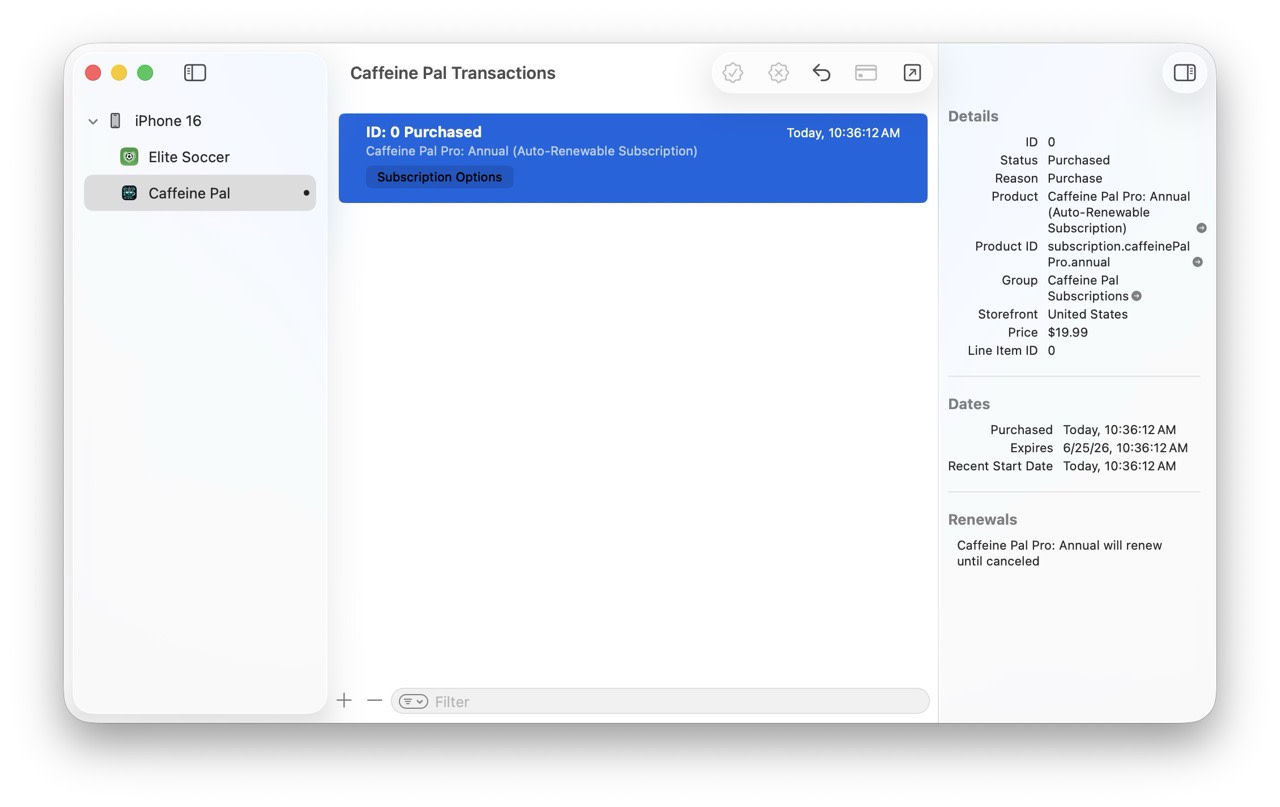This screenshot has width=1280, height=807.
Task: Click the credit card toolbar icon
Action: [866, 73]
